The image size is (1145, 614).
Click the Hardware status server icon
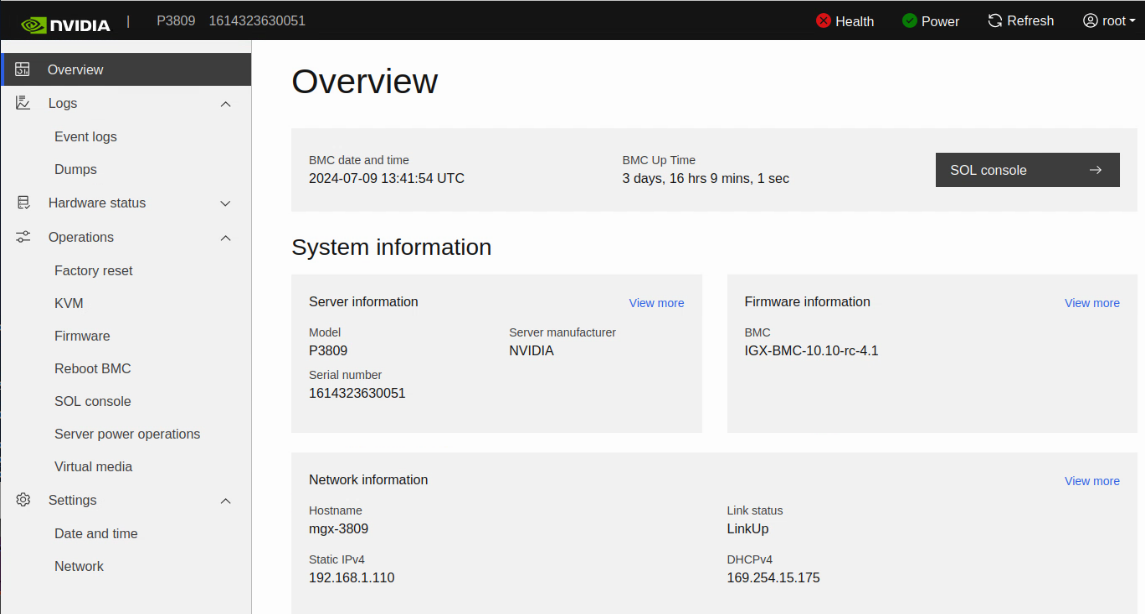(23, 203)
